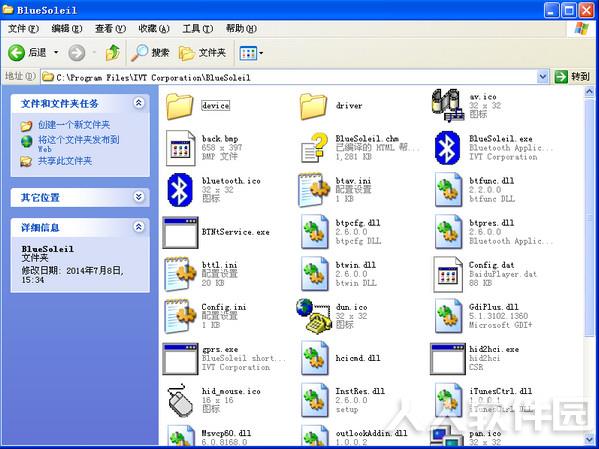Select the btav.ini settings file icon

tap(314, 190)
